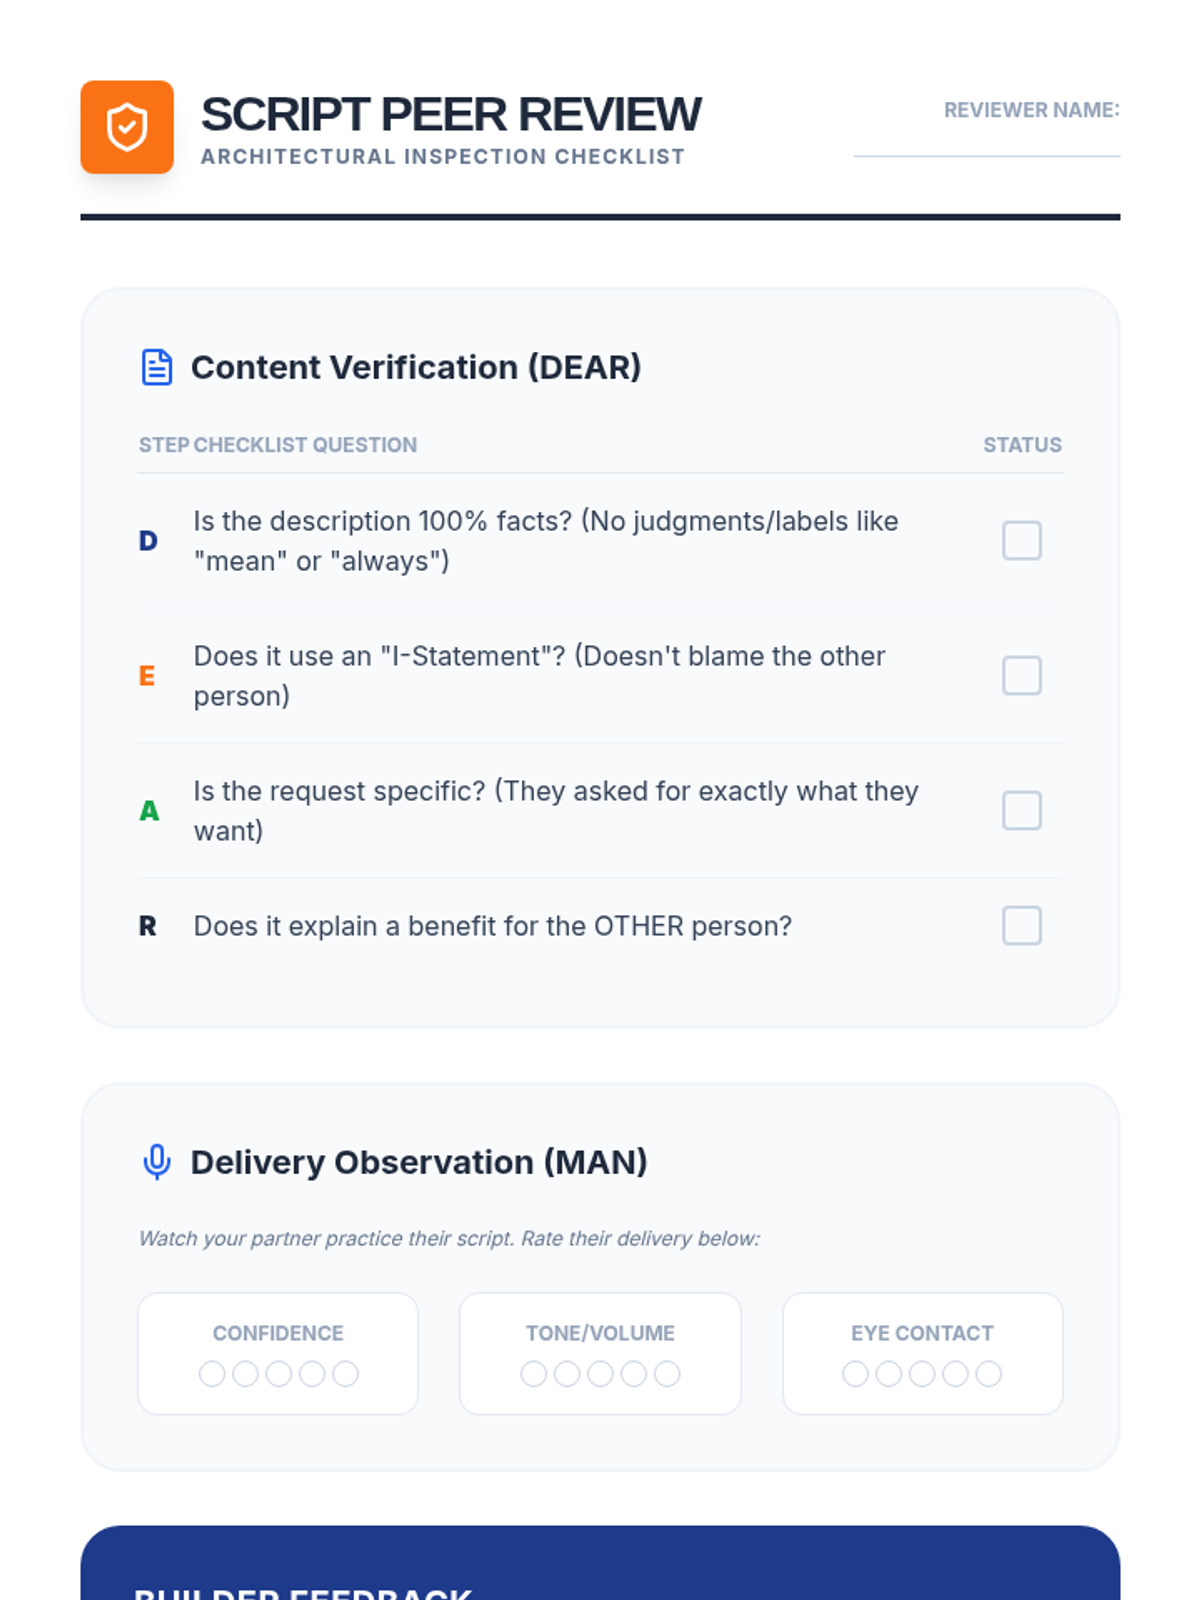The height and width of the screenshot is (1600, 1200).
Task: Click the orange shield logo icon
Action: [x=127, y=127]
